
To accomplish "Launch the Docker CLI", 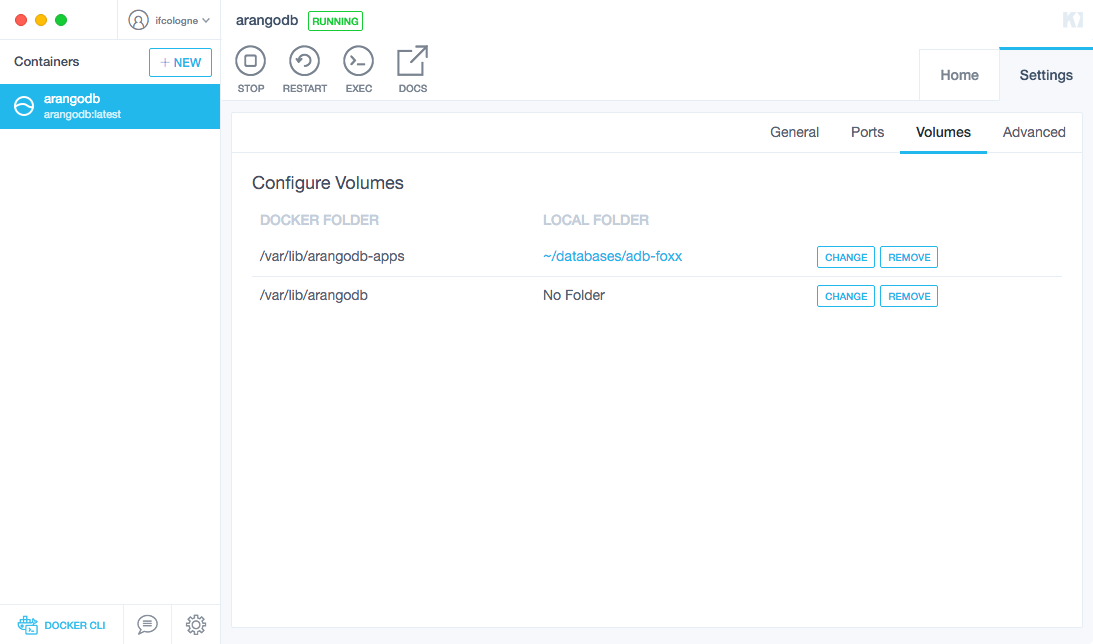I will [62, 625].
